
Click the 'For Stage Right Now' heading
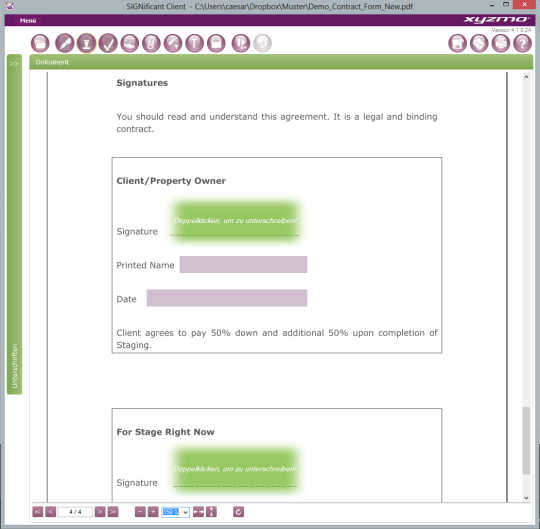165,432
